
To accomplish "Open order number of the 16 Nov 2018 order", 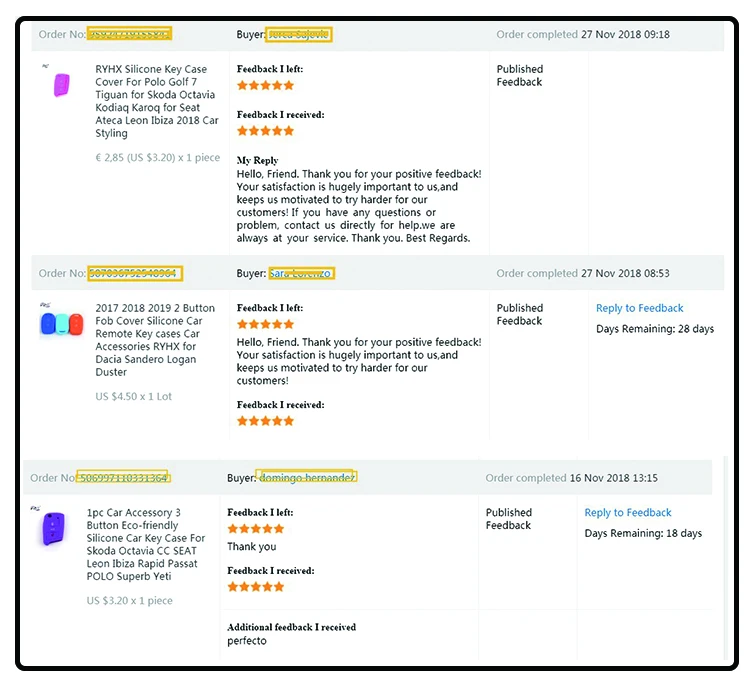I will tap(124, 478).
